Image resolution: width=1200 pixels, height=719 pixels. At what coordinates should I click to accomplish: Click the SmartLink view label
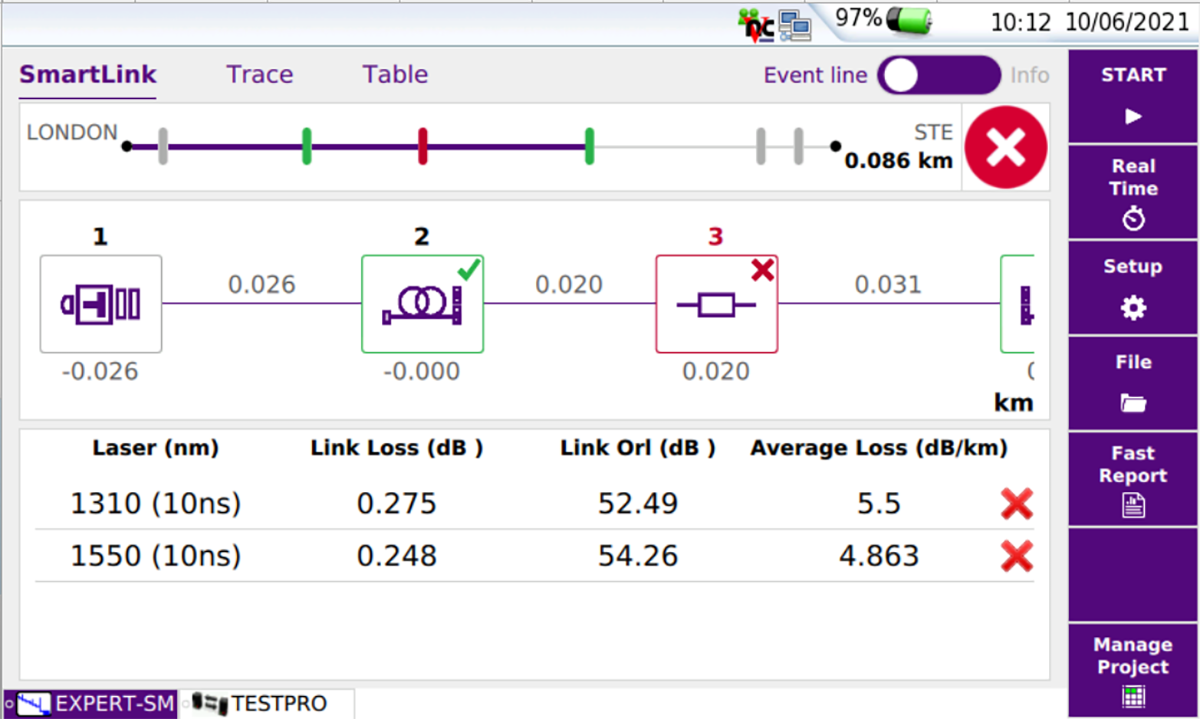click(x=87, y=74)
